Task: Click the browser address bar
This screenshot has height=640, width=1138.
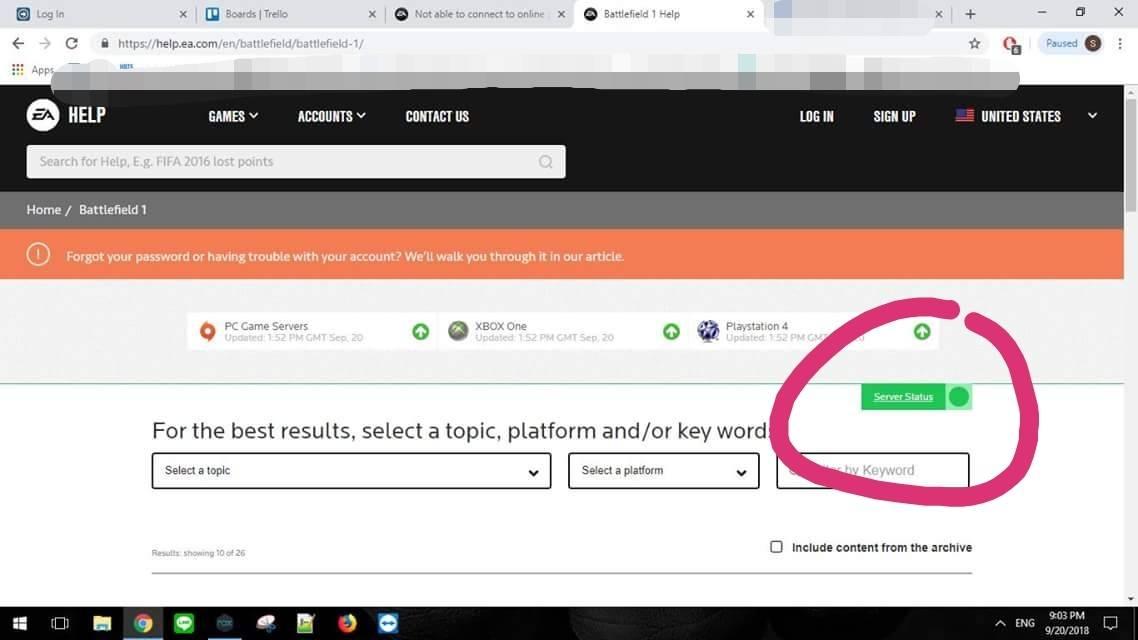Action: (x=537, y=44)
